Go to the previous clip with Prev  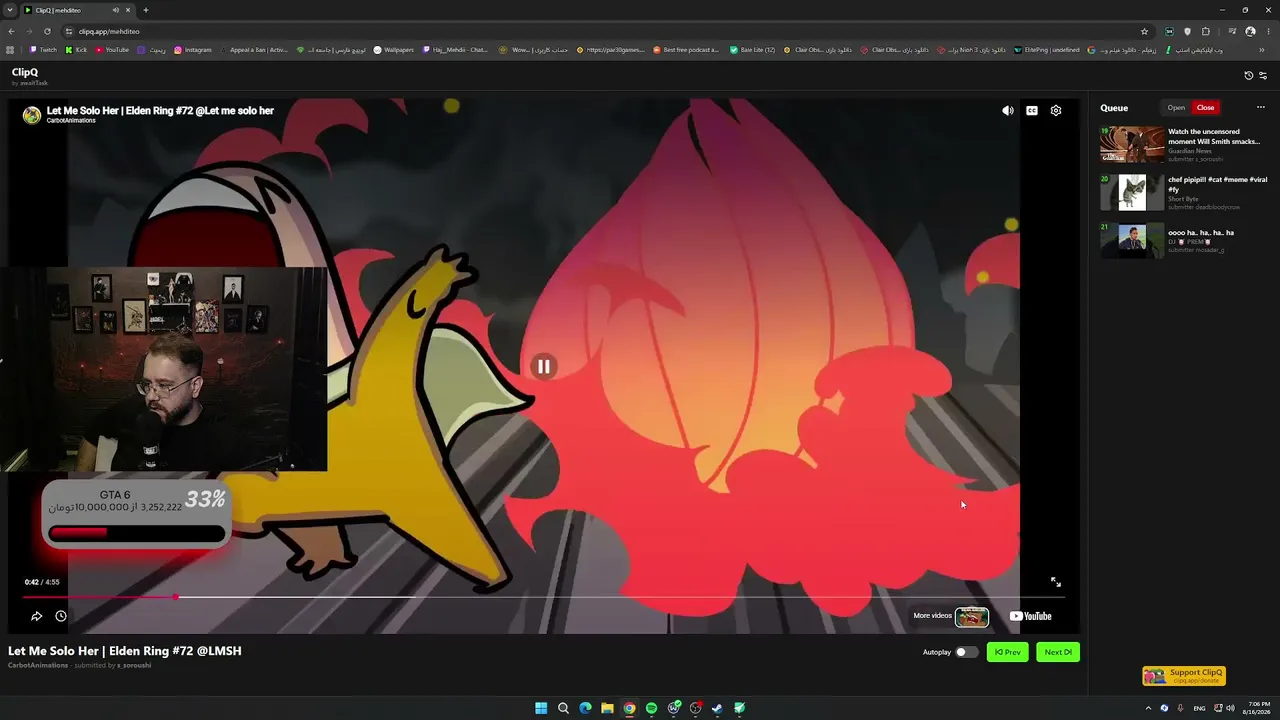[x=1007, y=652]
